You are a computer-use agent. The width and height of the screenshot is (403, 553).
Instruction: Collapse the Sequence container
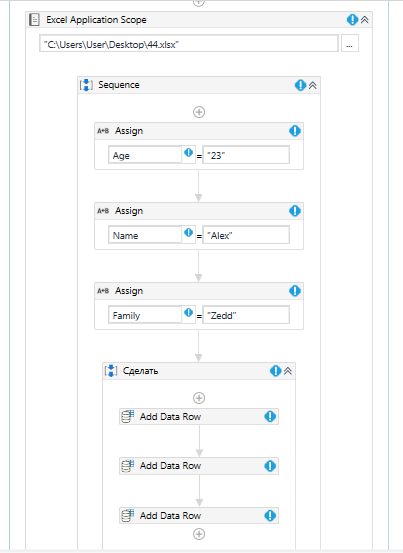[313, 85]
